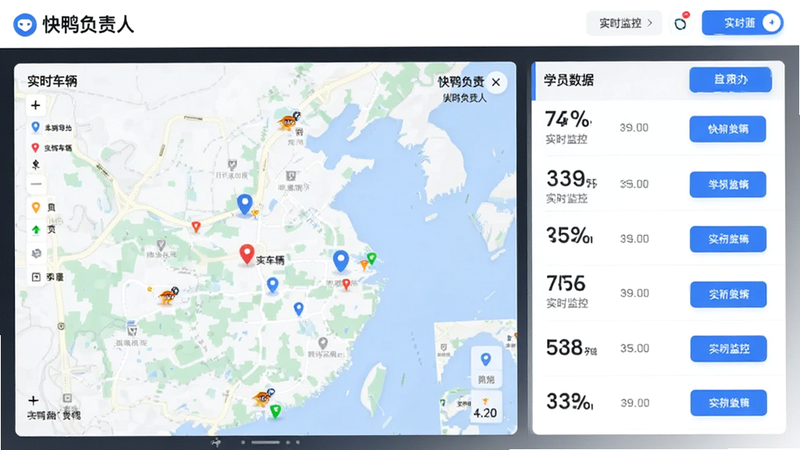Click the plus icon at the map's bottom-left
The height and width of the screenshot is (450, 800).
[34, 401]
